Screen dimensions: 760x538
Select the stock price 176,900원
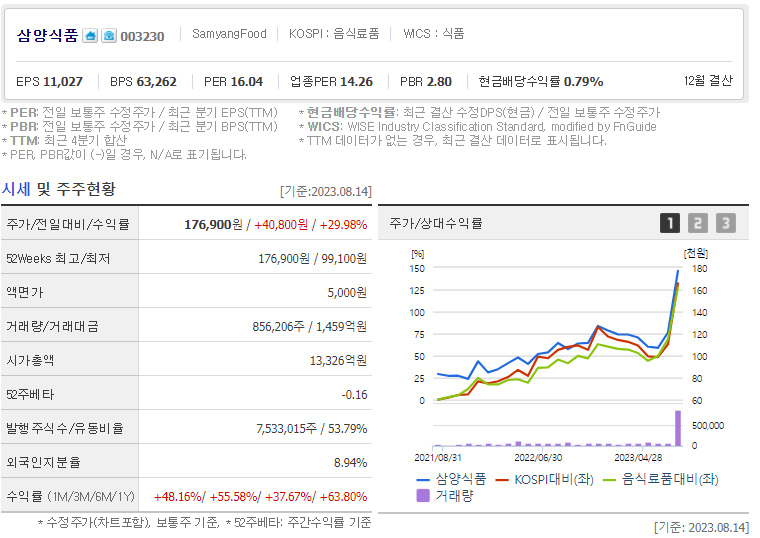[x=213, y=225]
